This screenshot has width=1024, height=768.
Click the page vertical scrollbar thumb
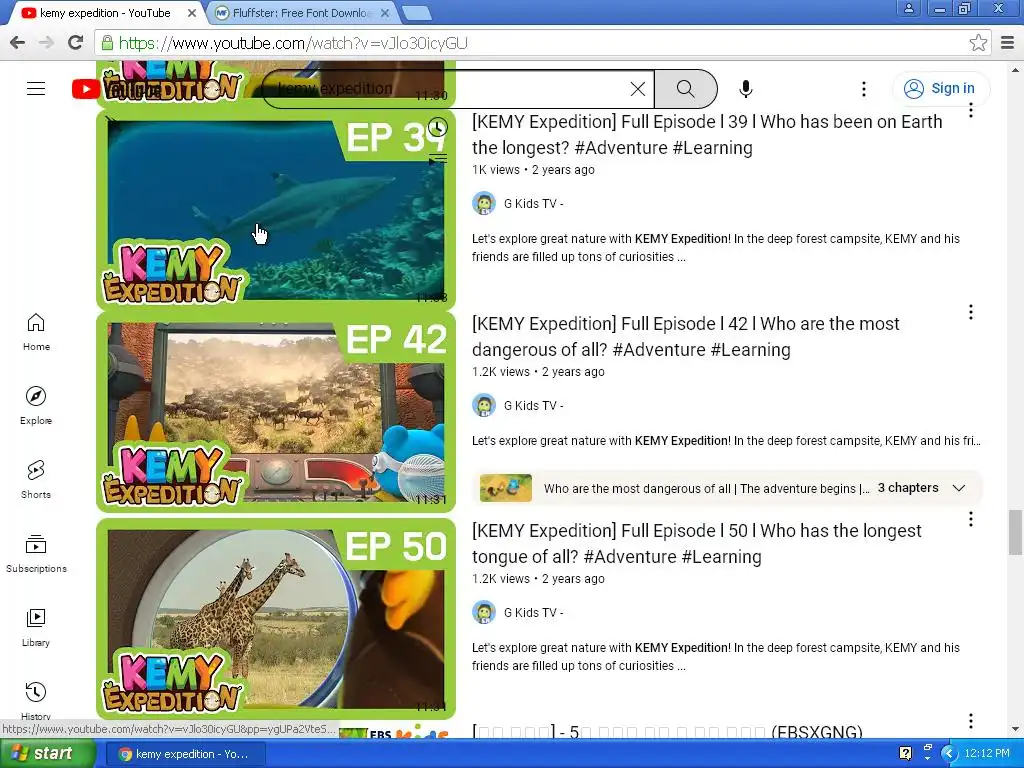[x=1015, y=532]
